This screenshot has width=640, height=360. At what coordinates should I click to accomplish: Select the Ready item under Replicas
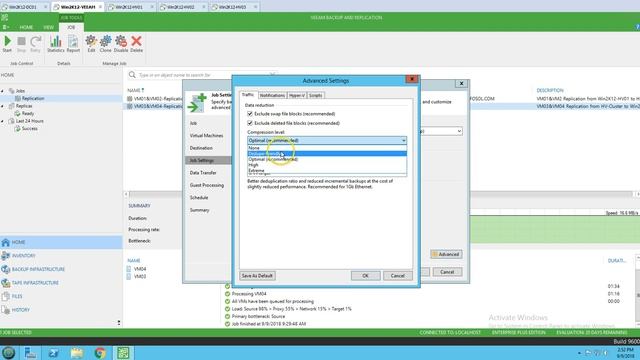[x=28, y=113]
